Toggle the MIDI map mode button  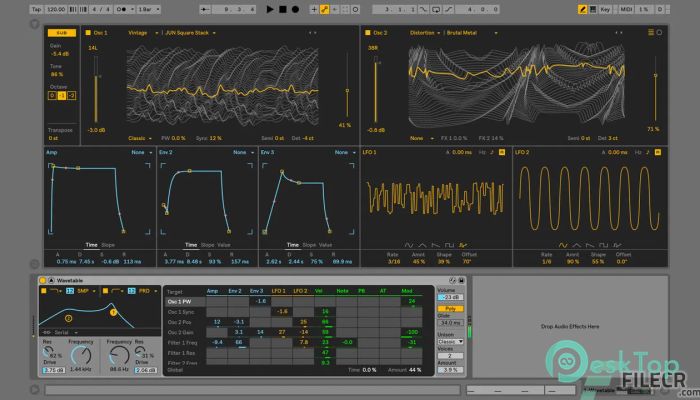click(626, 9)
